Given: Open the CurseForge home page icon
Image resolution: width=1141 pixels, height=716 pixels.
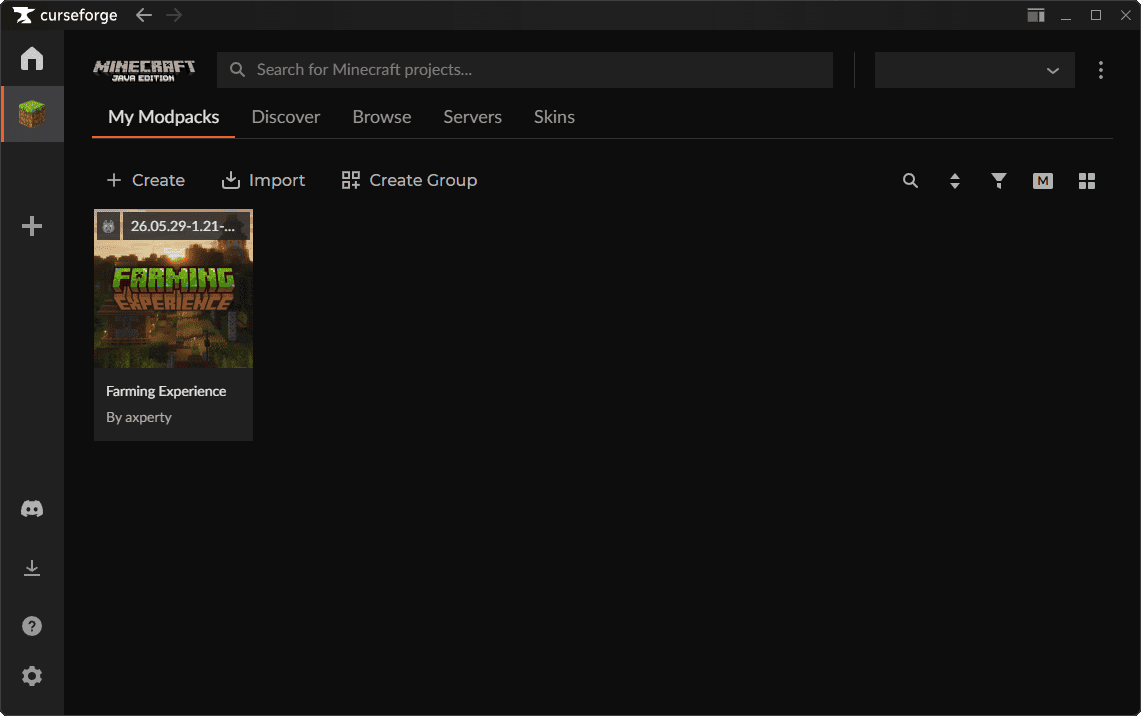Looking at the screenshot, I should [x=32, y=58].
